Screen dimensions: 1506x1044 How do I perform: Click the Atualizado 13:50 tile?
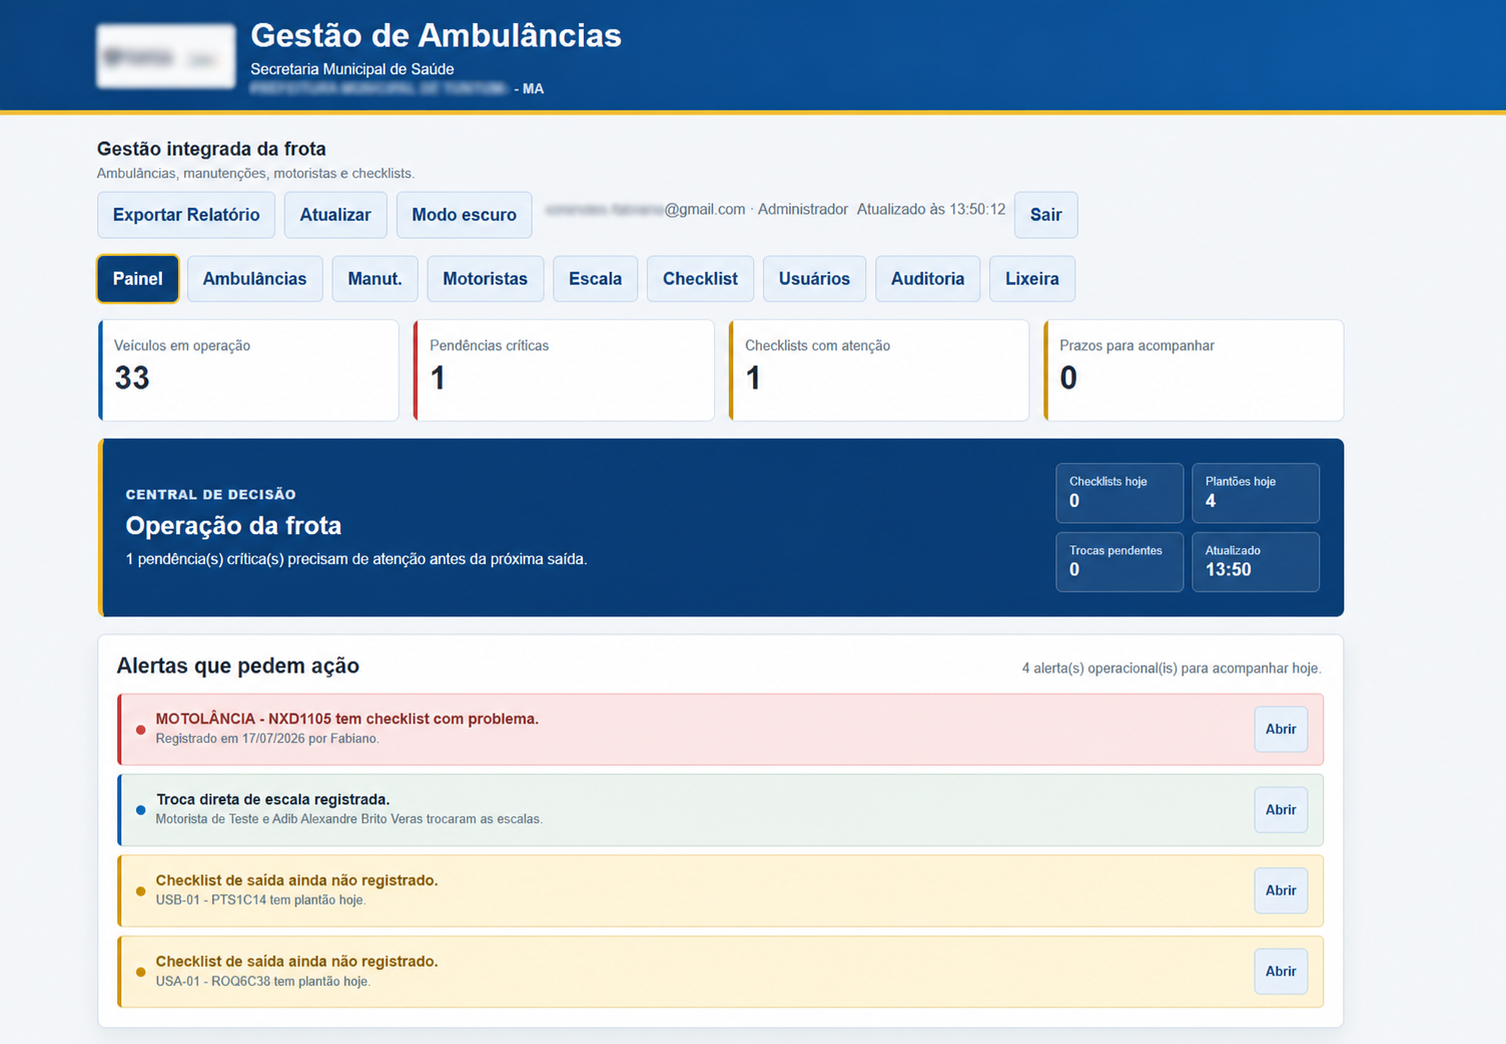1256,562
